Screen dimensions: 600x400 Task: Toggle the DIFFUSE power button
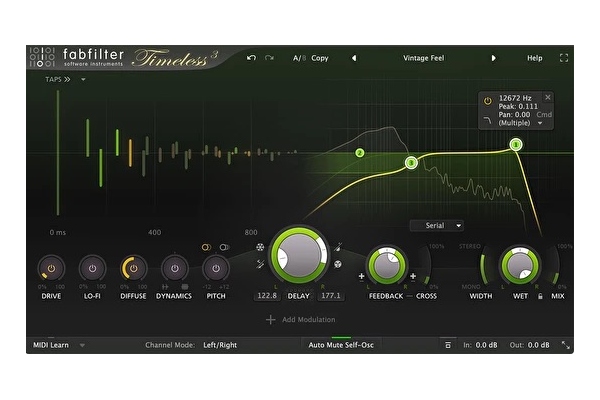point(133,269)
